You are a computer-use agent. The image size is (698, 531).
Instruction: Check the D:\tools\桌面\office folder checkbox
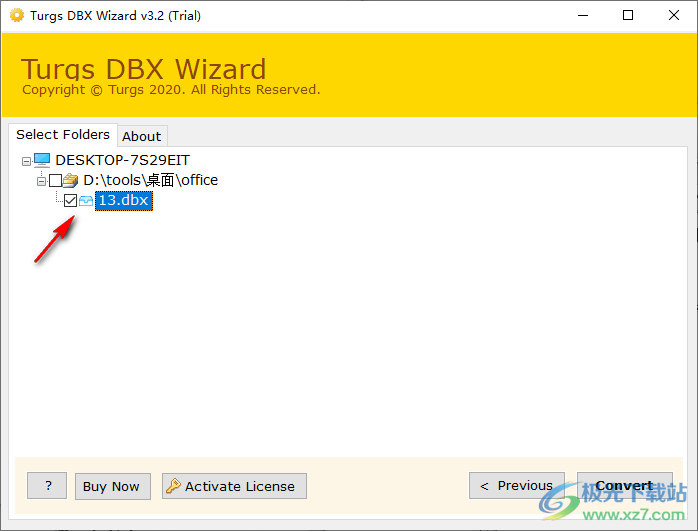56,180
